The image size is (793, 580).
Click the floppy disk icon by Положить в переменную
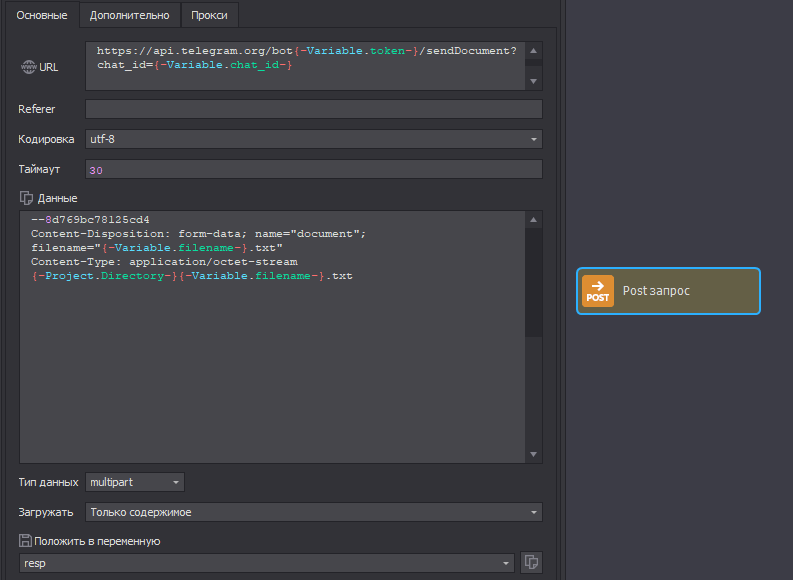tap(26, 541)
